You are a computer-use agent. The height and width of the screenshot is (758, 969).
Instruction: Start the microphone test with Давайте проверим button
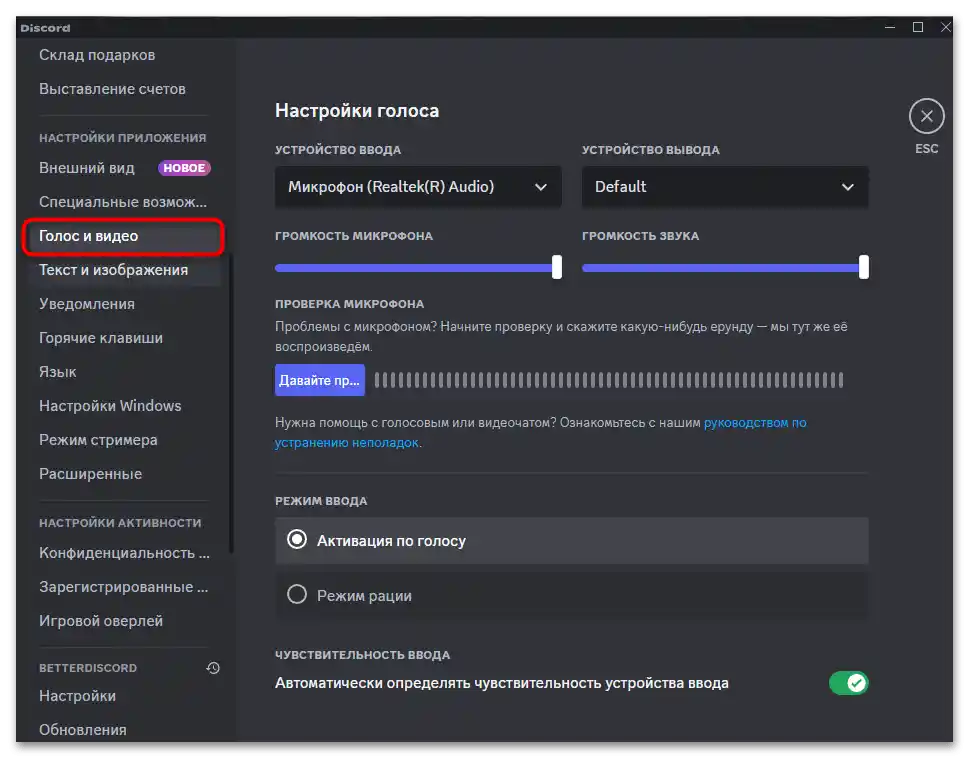tap(319, 380)
